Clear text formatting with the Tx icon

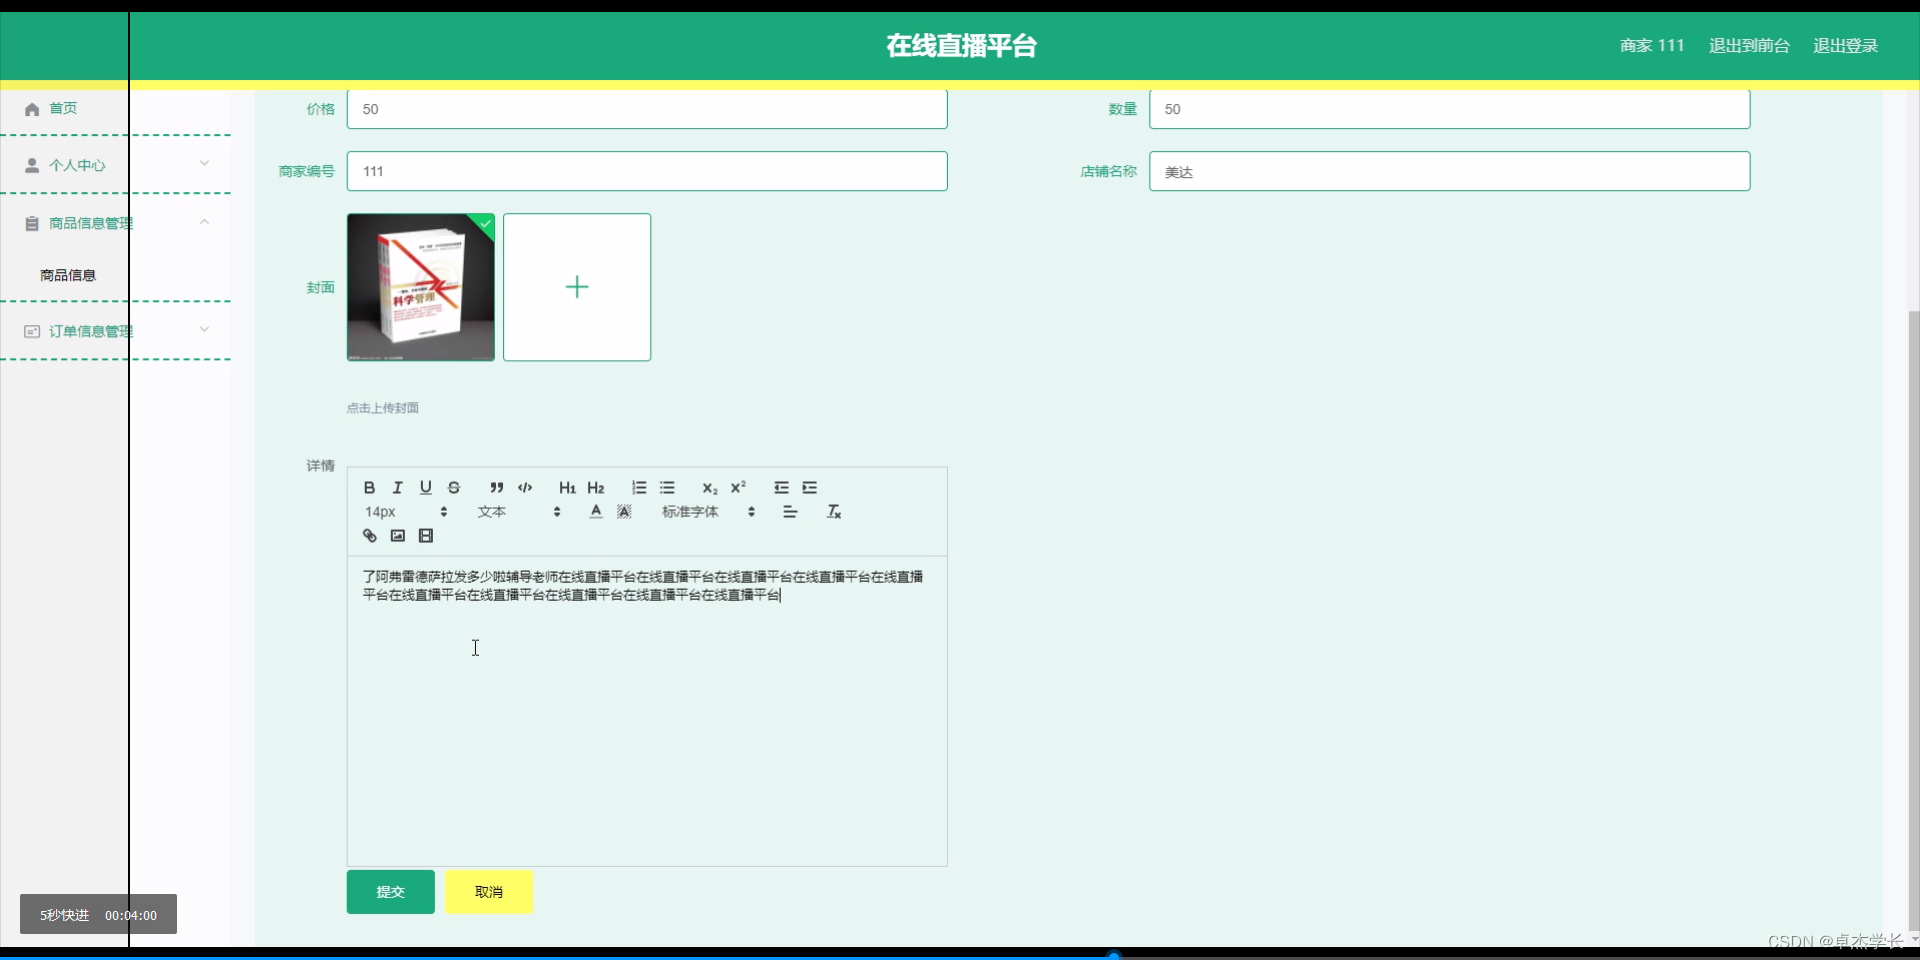tap(833, 512)
